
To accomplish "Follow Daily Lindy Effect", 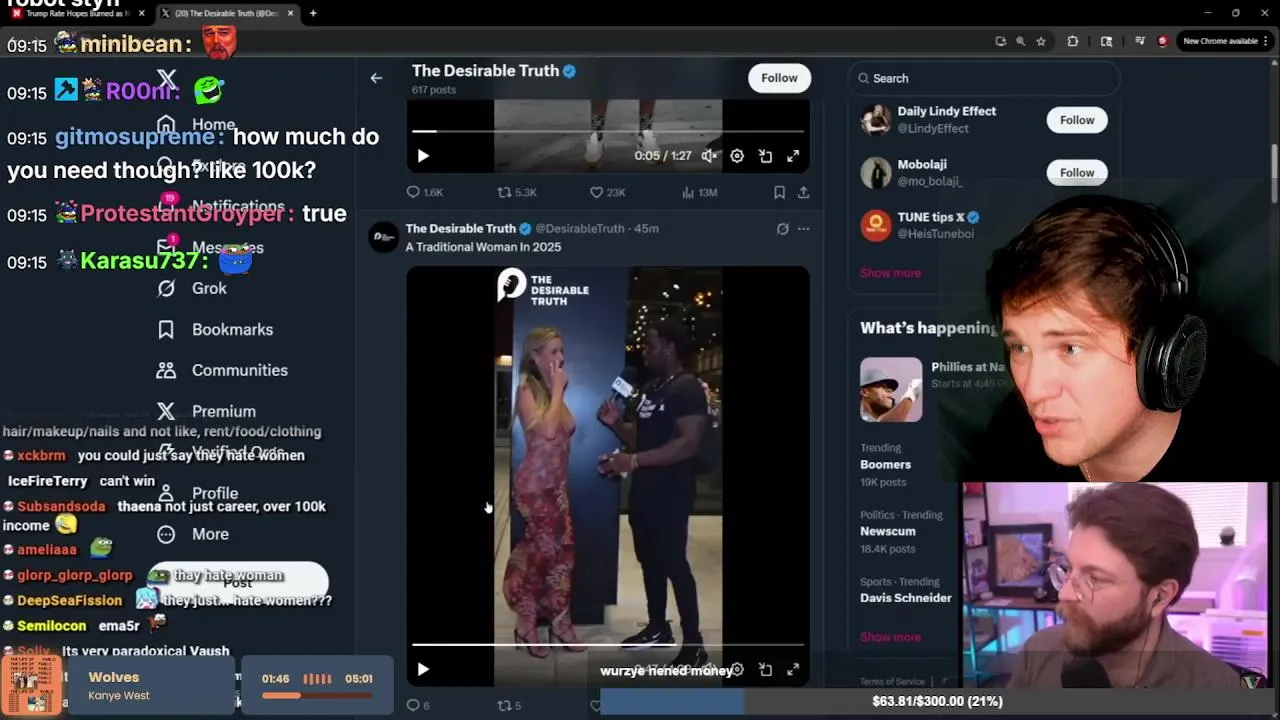I will tap(1077, 120).
